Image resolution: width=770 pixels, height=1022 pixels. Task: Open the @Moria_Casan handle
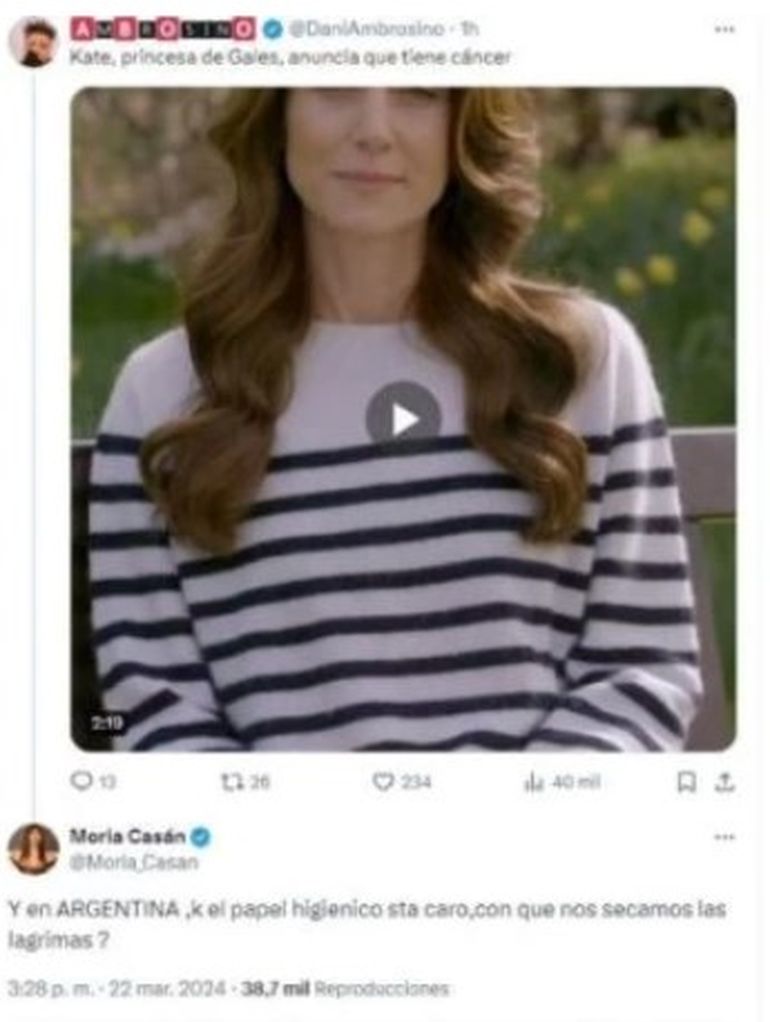point(133,862)
